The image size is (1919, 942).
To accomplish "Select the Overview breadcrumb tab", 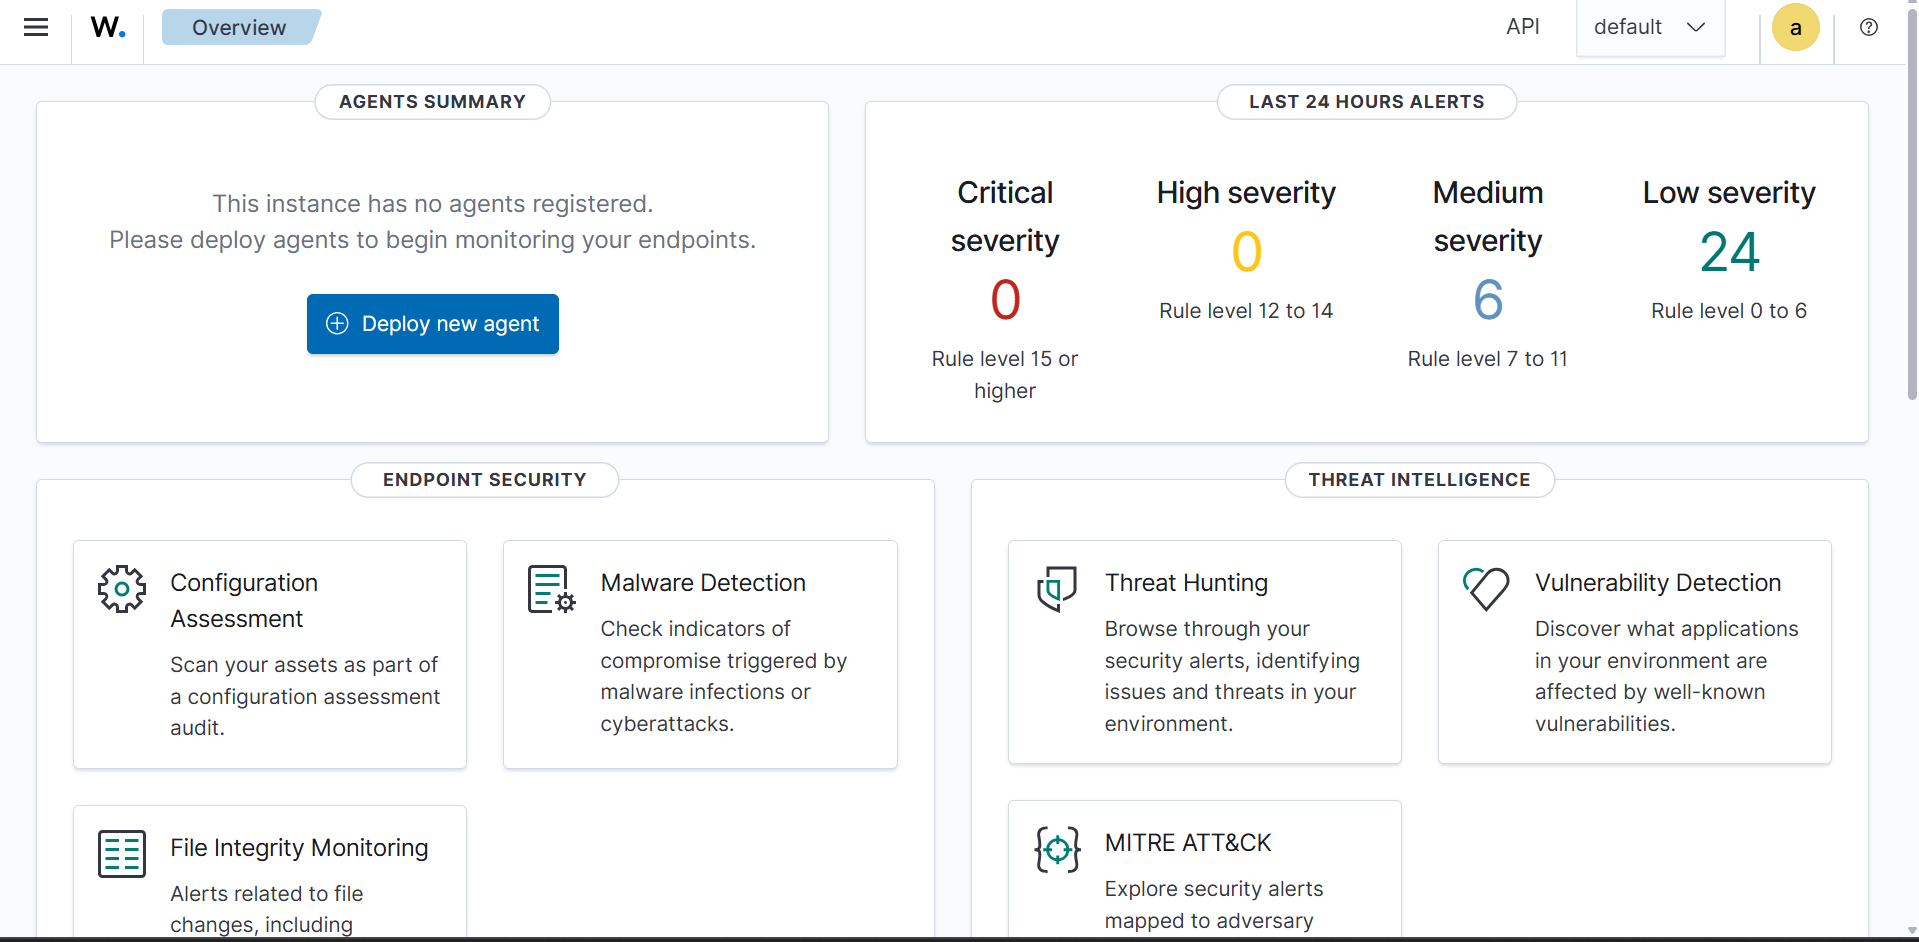I will point(239,27).
